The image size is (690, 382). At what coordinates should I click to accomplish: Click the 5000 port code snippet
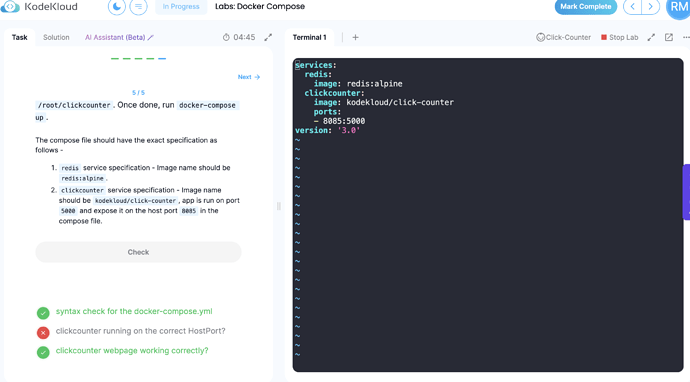pyautogui.click(x=68, y=211)
